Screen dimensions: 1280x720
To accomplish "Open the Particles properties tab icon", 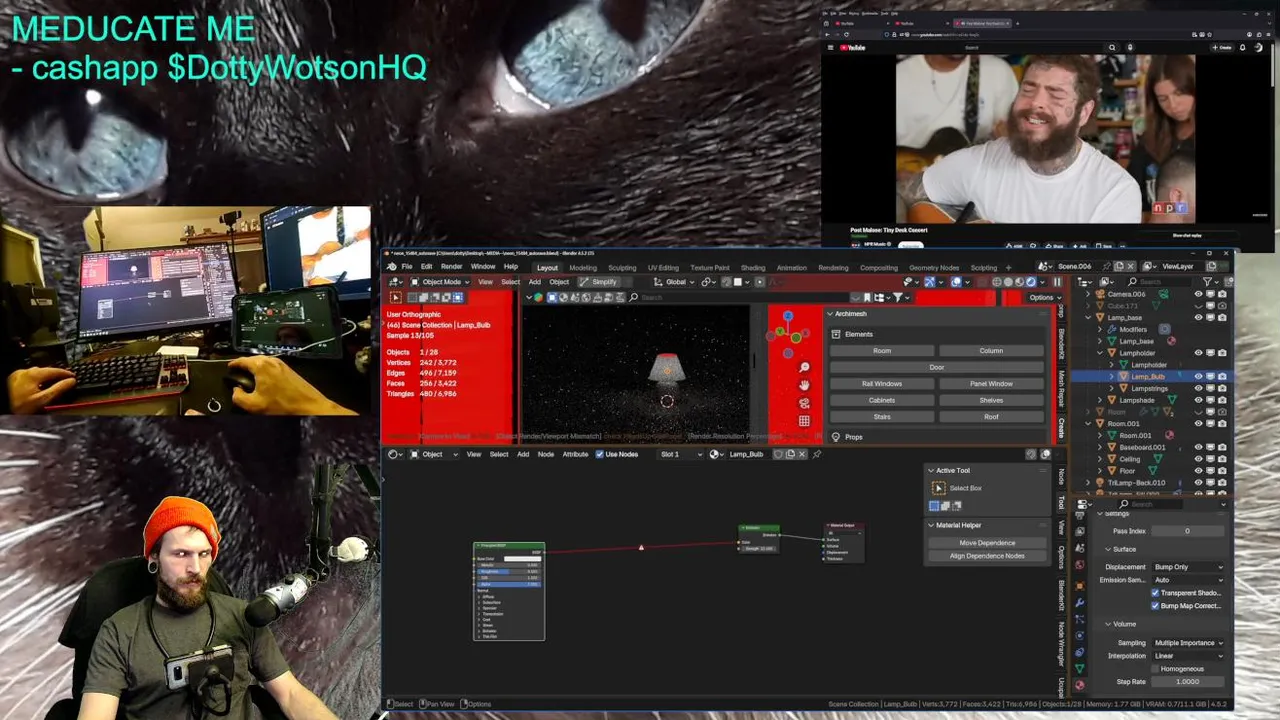I will click(1080, 619).
